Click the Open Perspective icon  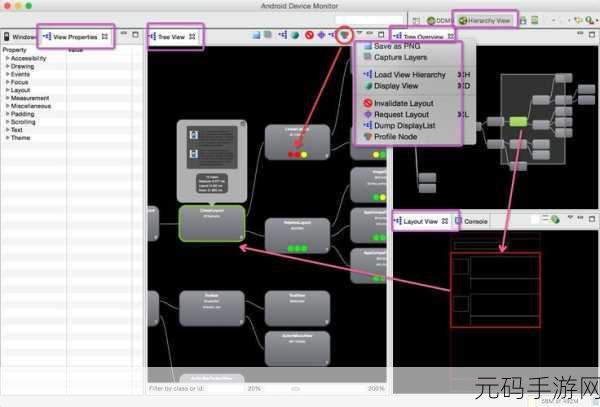[x=416, y=20]
